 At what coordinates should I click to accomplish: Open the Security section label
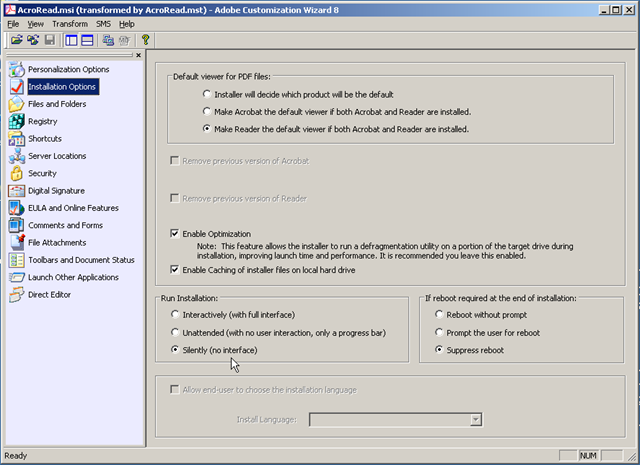pyautogui.click(x=42, y=174)
